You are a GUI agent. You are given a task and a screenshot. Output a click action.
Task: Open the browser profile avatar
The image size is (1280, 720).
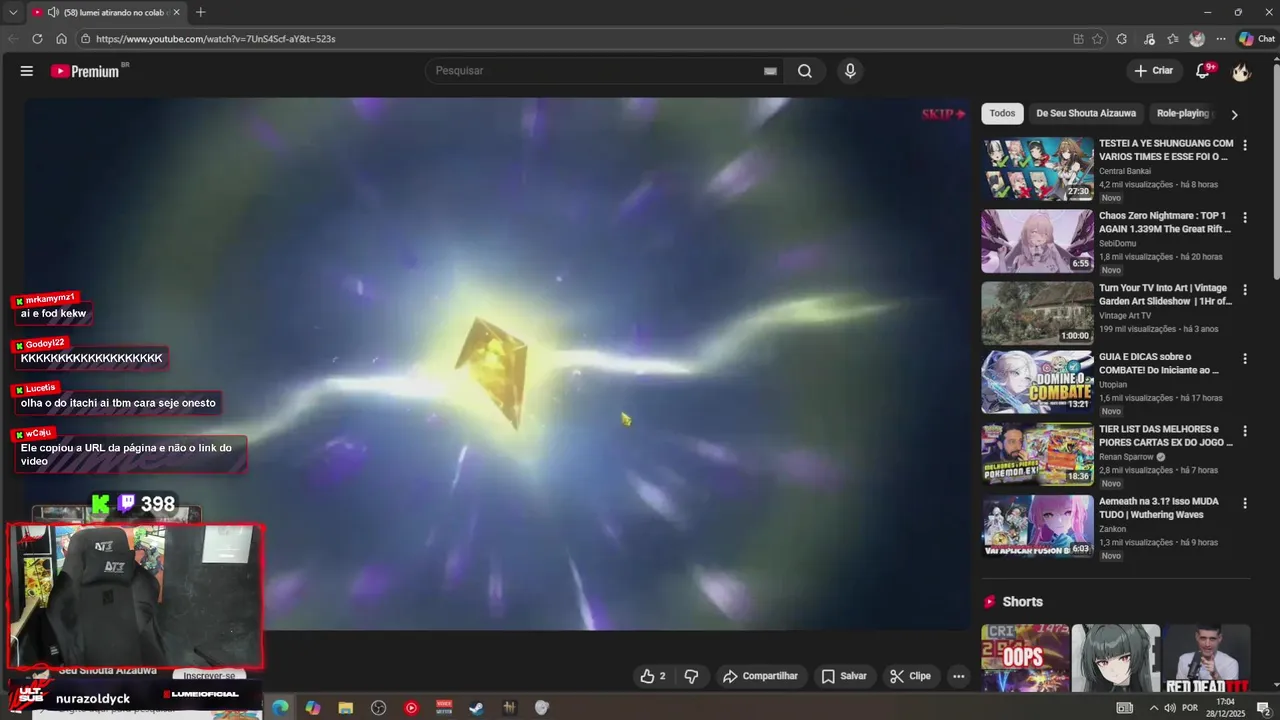click(x=1197, y=39)
